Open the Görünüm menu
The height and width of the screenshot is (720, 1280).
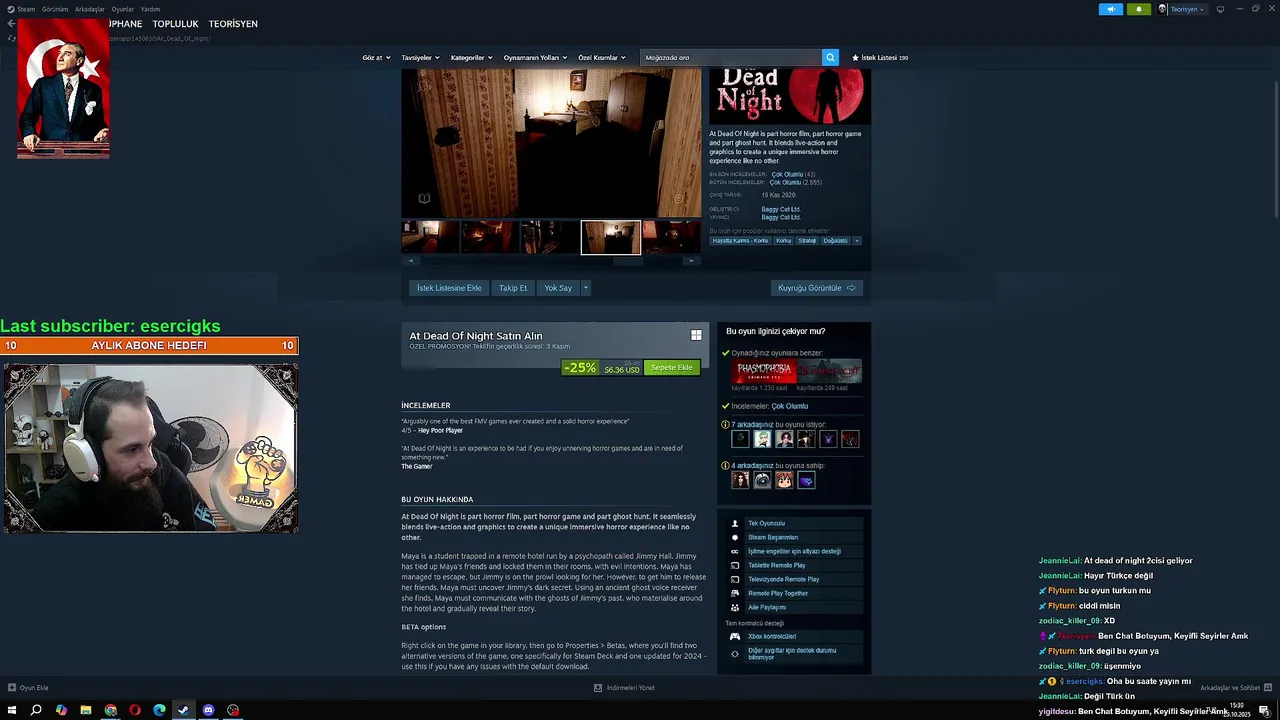(x=55, y=9)
